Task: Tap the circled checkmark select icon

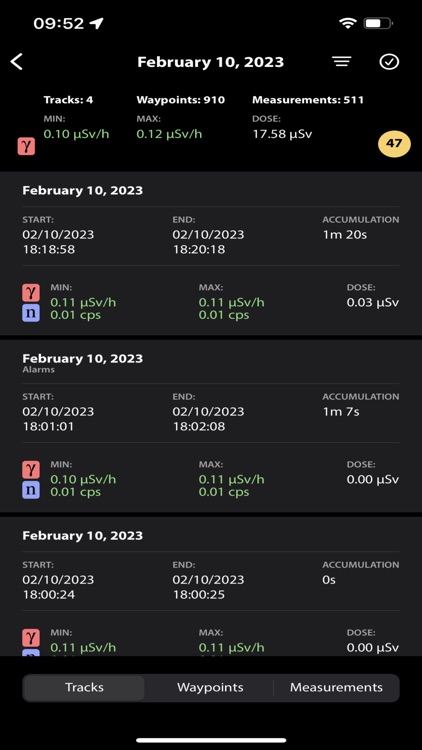Action: pos(389,62)
